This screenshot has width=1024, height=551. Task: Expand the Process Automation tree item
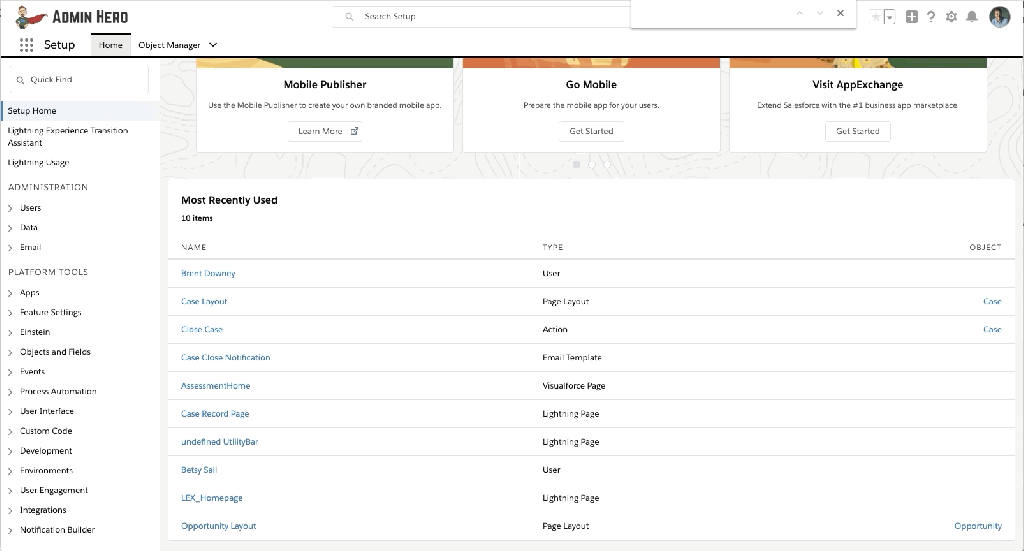tap(10, 392)
